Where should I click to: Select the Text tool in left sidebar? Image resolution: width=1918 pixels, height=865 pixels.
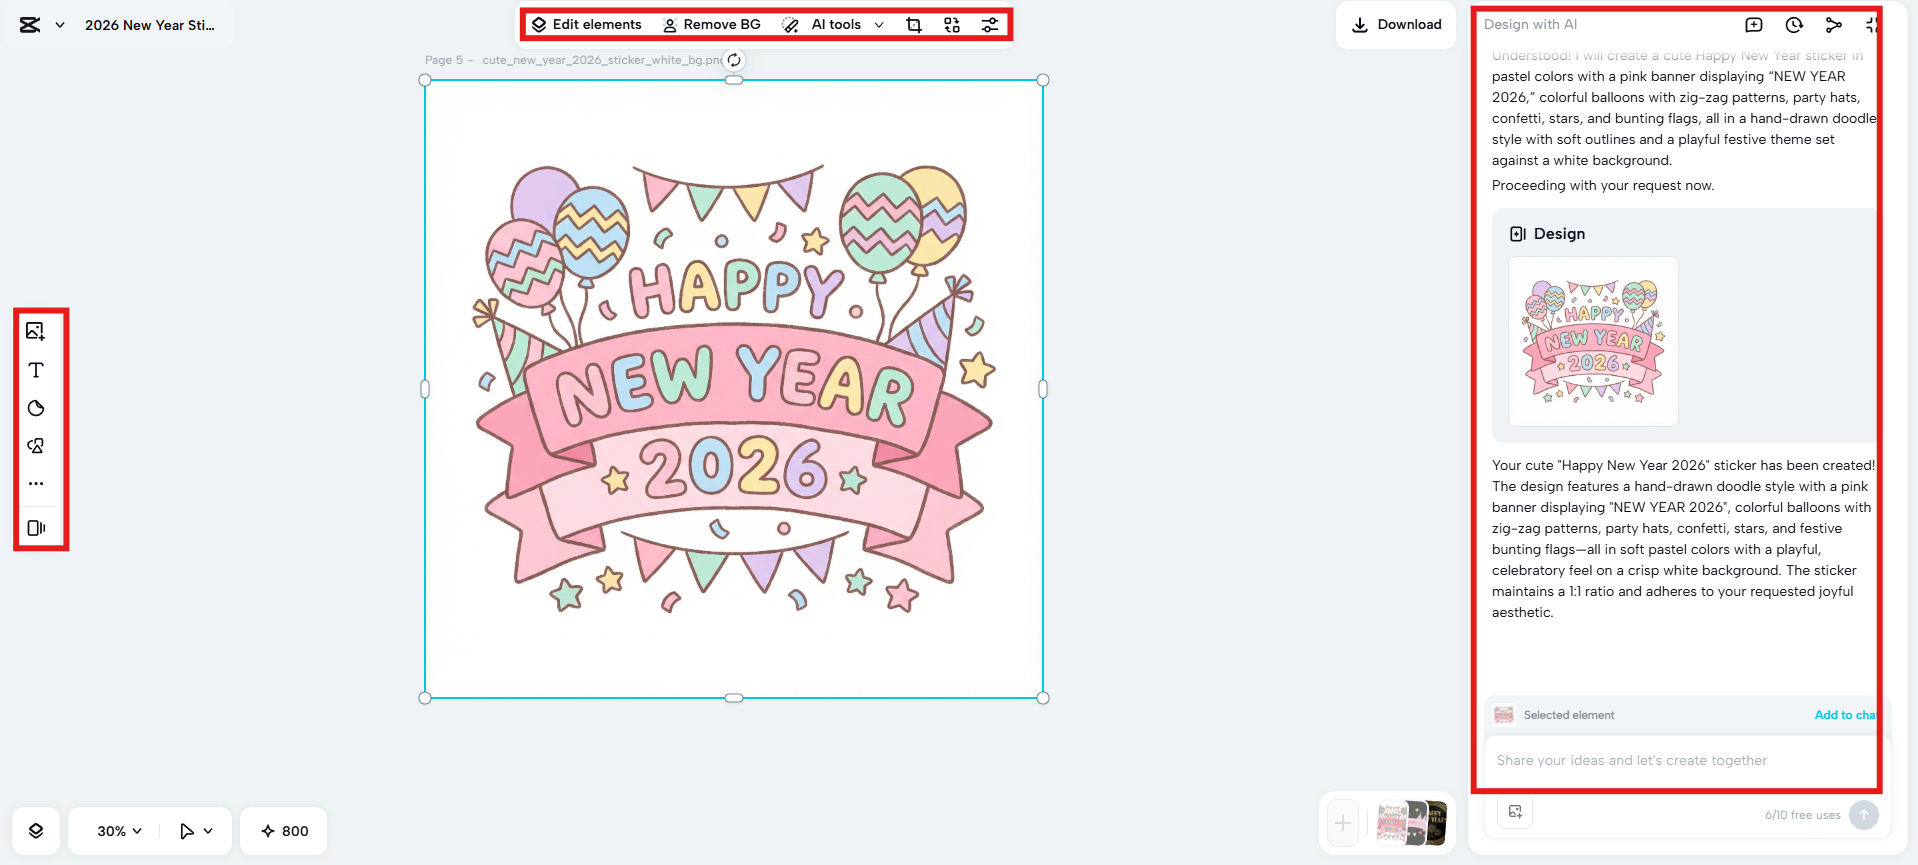[36, 370]
